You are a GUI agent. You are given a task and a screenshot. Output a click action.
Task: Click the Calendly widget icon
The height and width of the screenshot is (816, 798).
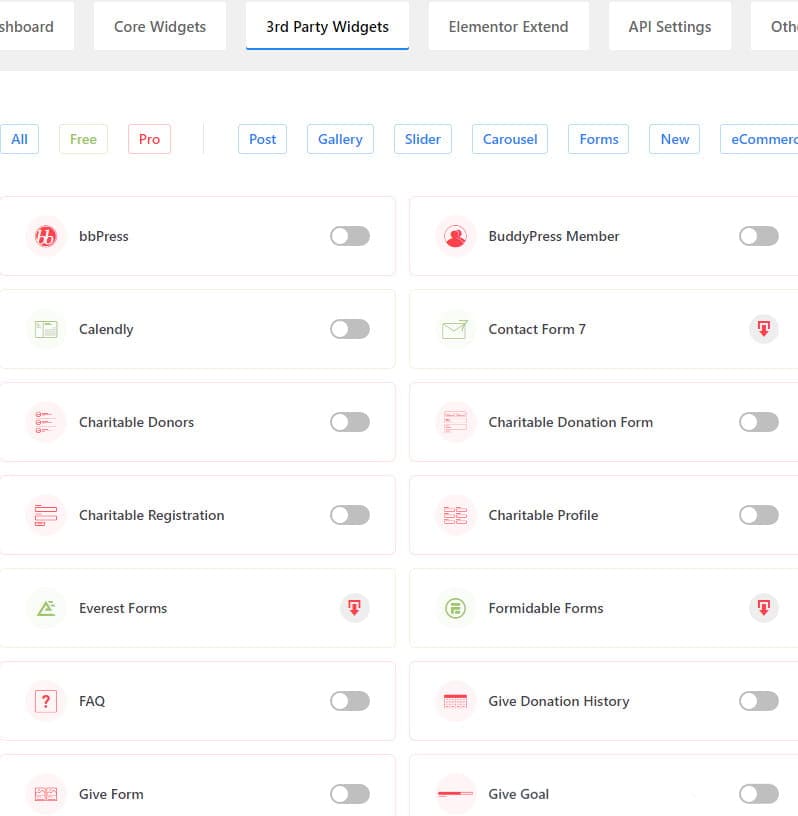pos(46,329)
